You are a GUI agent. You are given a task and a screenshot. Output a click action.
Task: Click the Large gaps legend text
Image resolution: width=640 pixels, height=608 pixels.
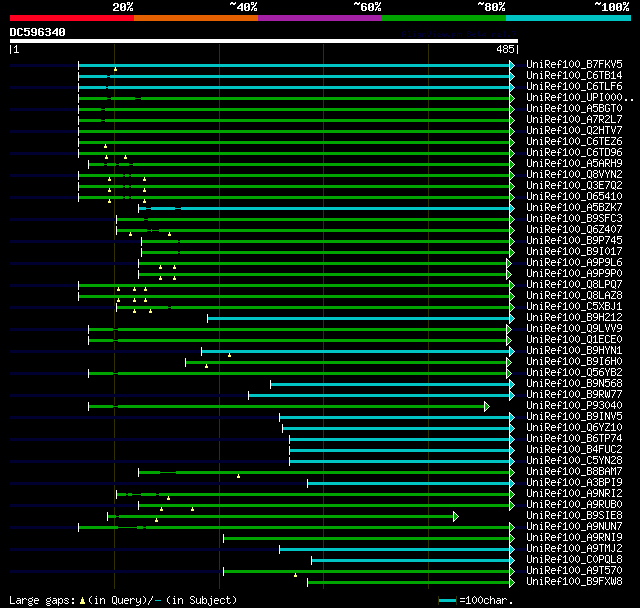pyautogui.click(x=123, y=600)
